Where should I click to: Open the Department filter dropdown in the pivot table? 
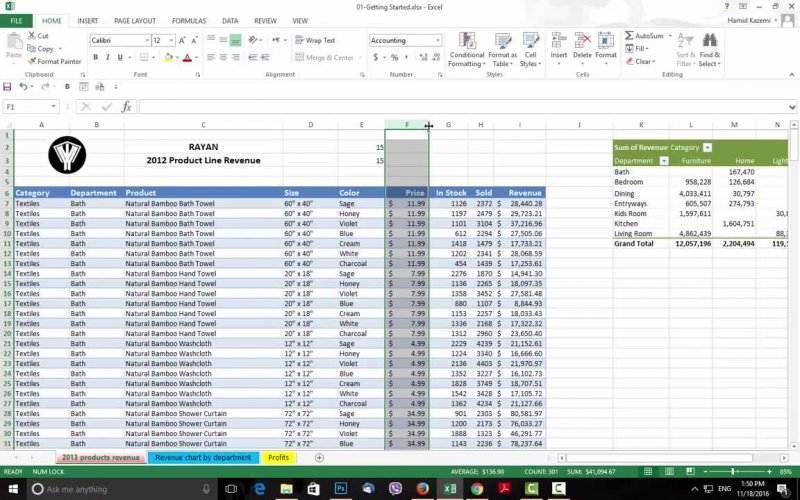(663, 160)
